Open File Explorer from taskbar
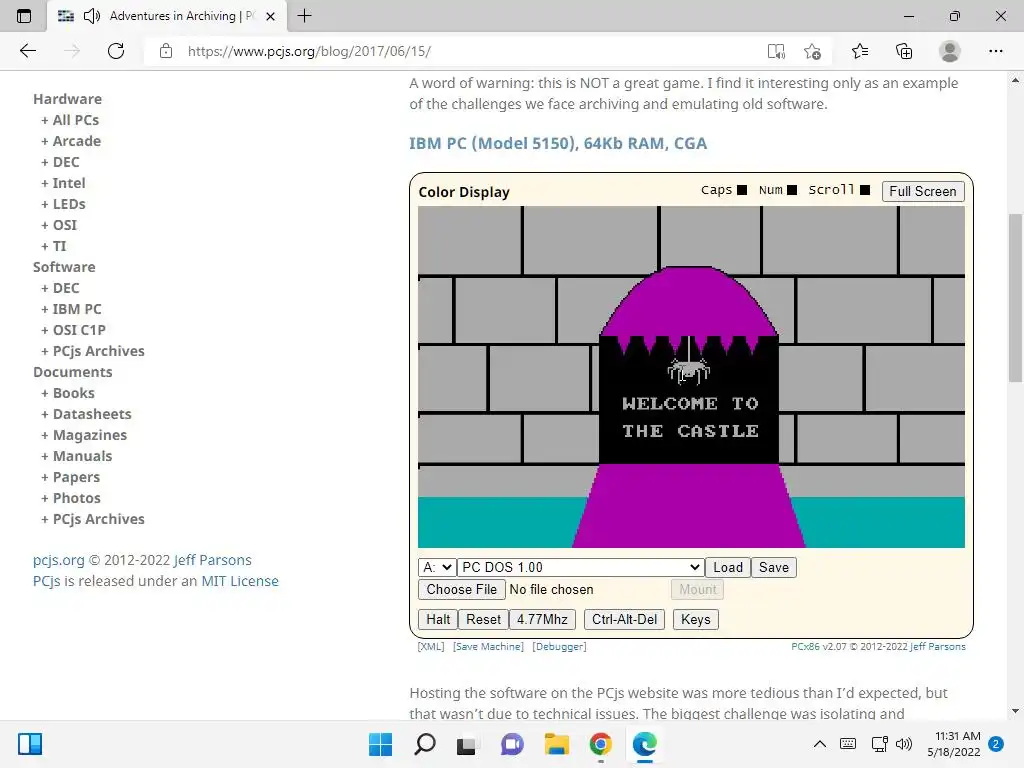 click(556, 744)
